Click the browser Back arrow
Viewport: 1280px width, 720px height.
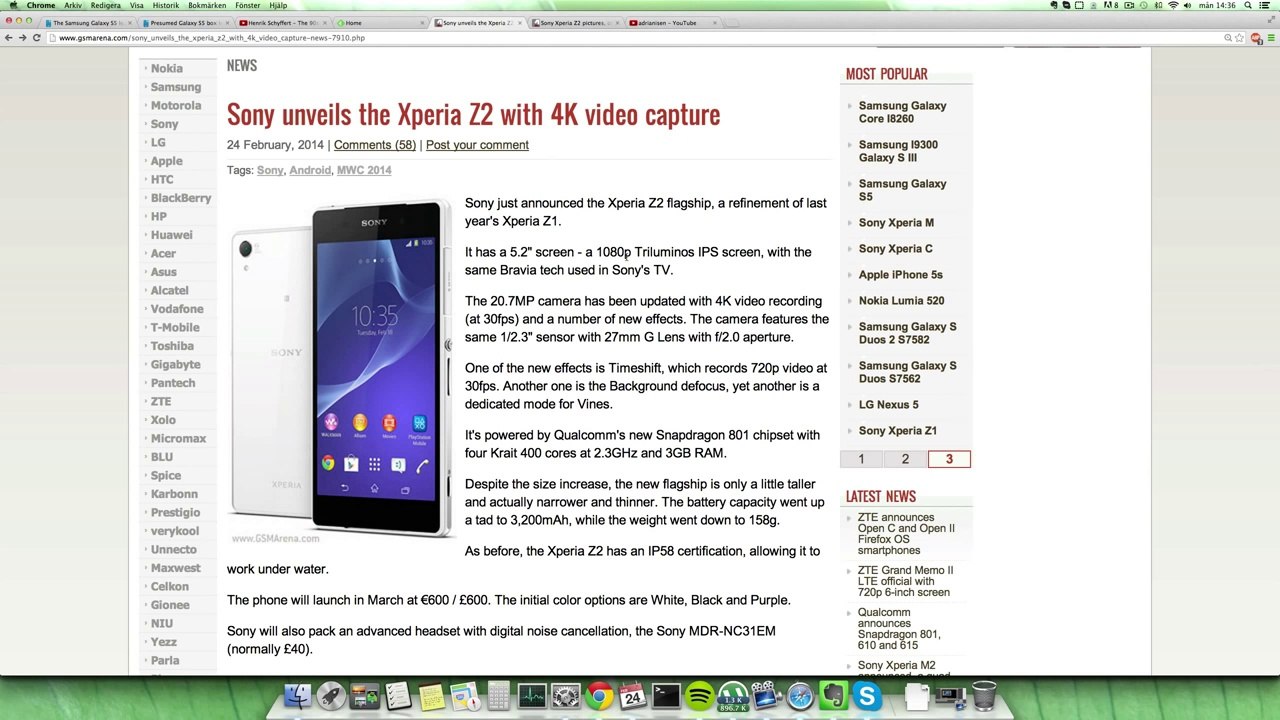(x=9, y=38)
